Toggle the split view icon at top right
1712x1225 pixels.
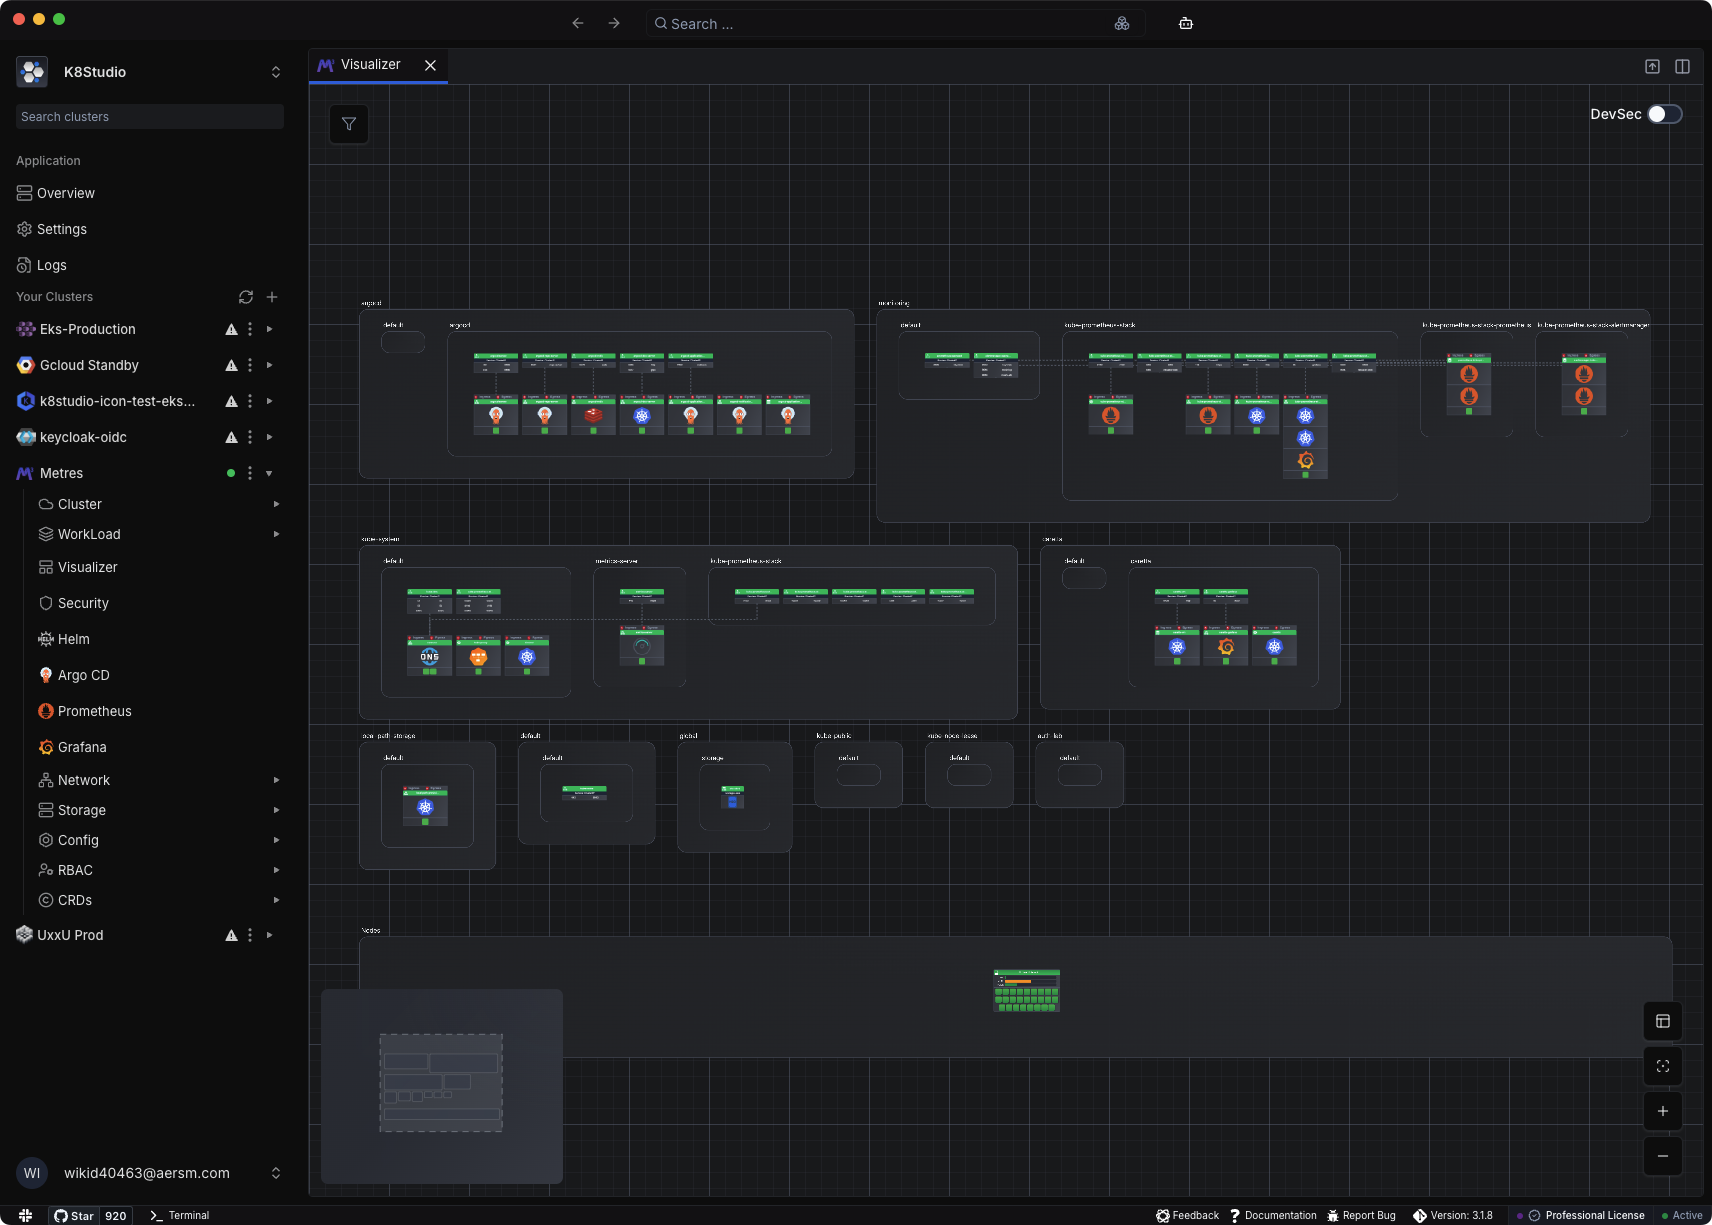[x=1683, y=66]
